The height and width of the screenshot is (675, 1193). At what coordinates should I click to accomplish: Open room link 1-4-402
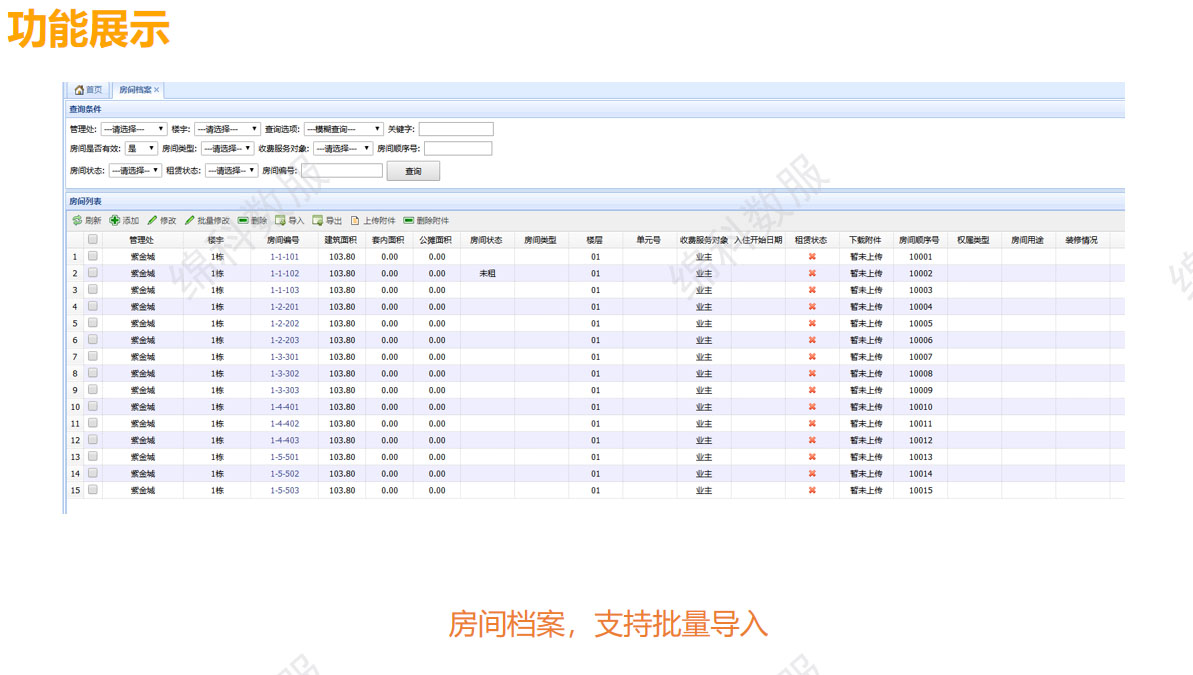[285, 424]
